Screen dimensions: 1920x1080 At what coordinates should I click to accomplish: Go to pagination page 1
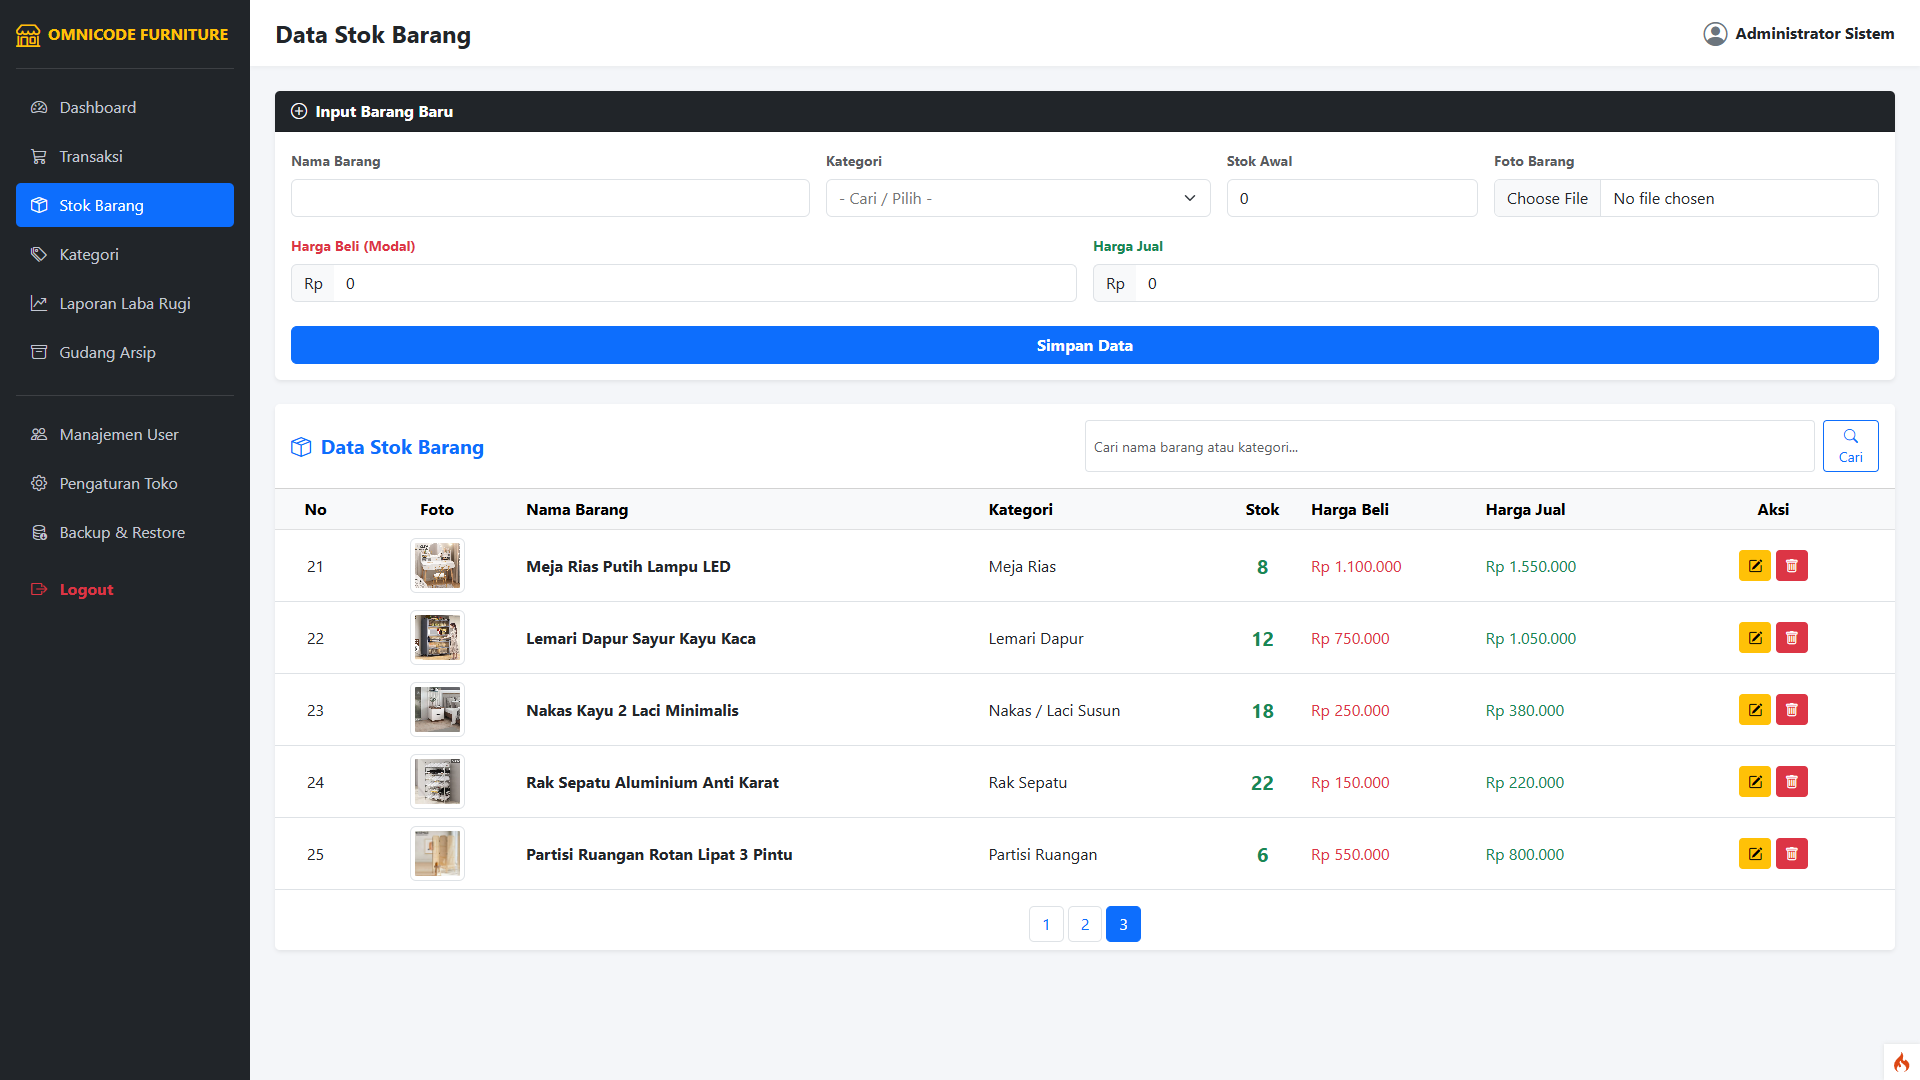coord(1046,924)
